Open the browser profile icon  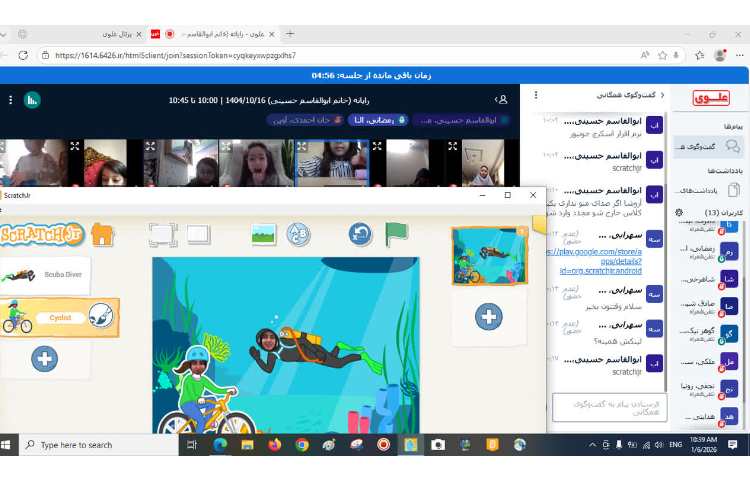(x=720, y=55)
